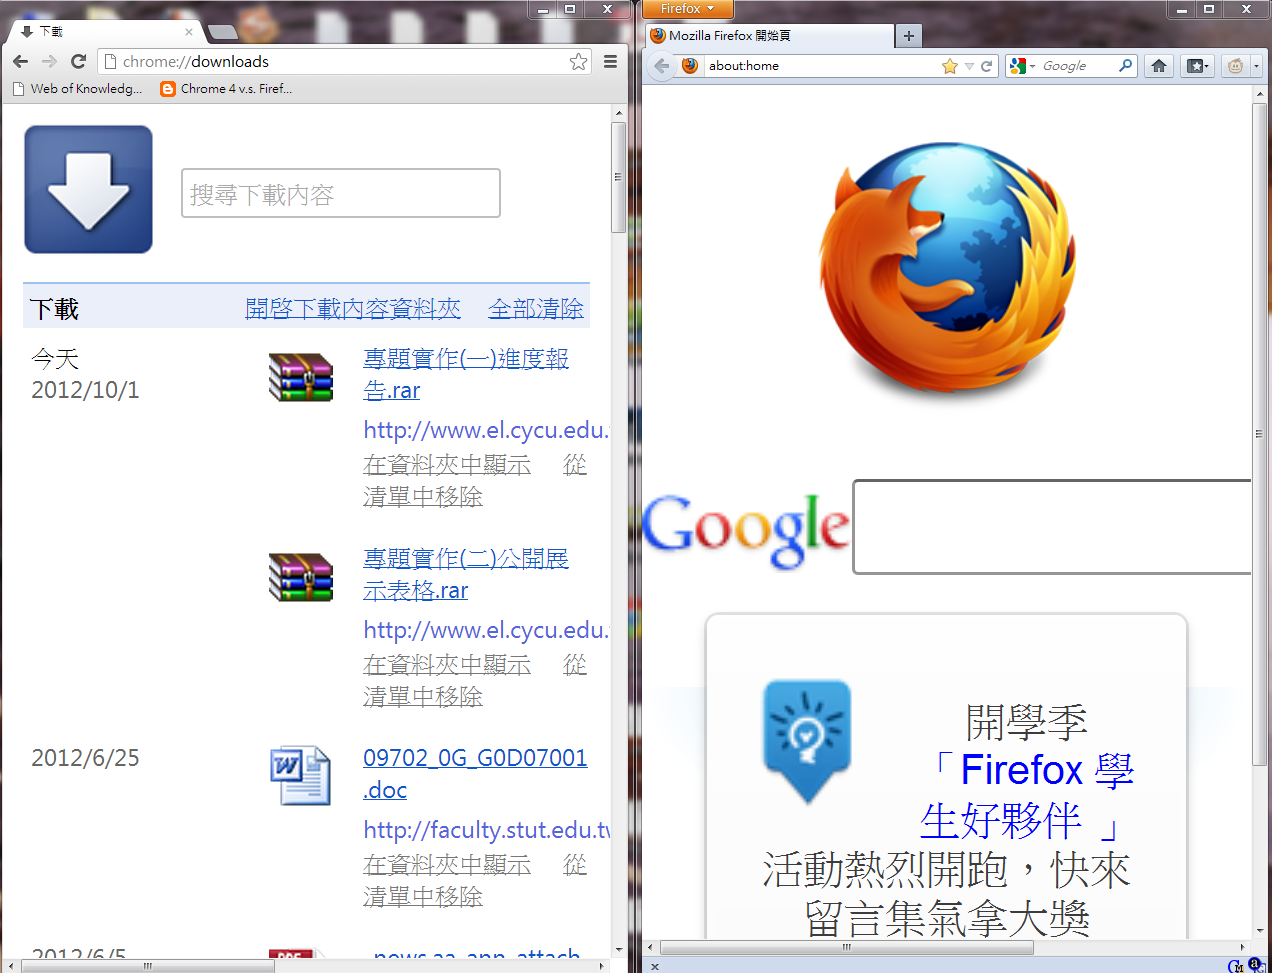Open new Firefox tab plus button
Viewport: 1272px width, 973px height.
click(x=908, y=36)
